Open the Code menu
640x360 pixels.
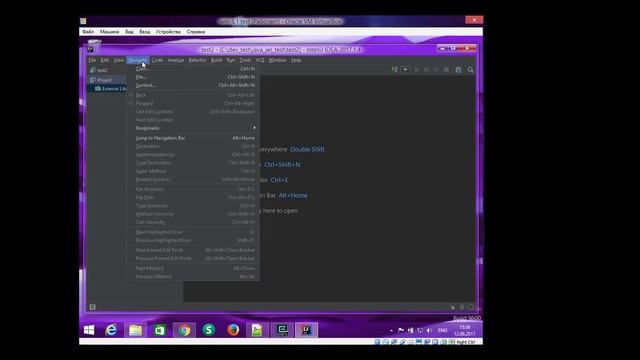tap(157, 60)
